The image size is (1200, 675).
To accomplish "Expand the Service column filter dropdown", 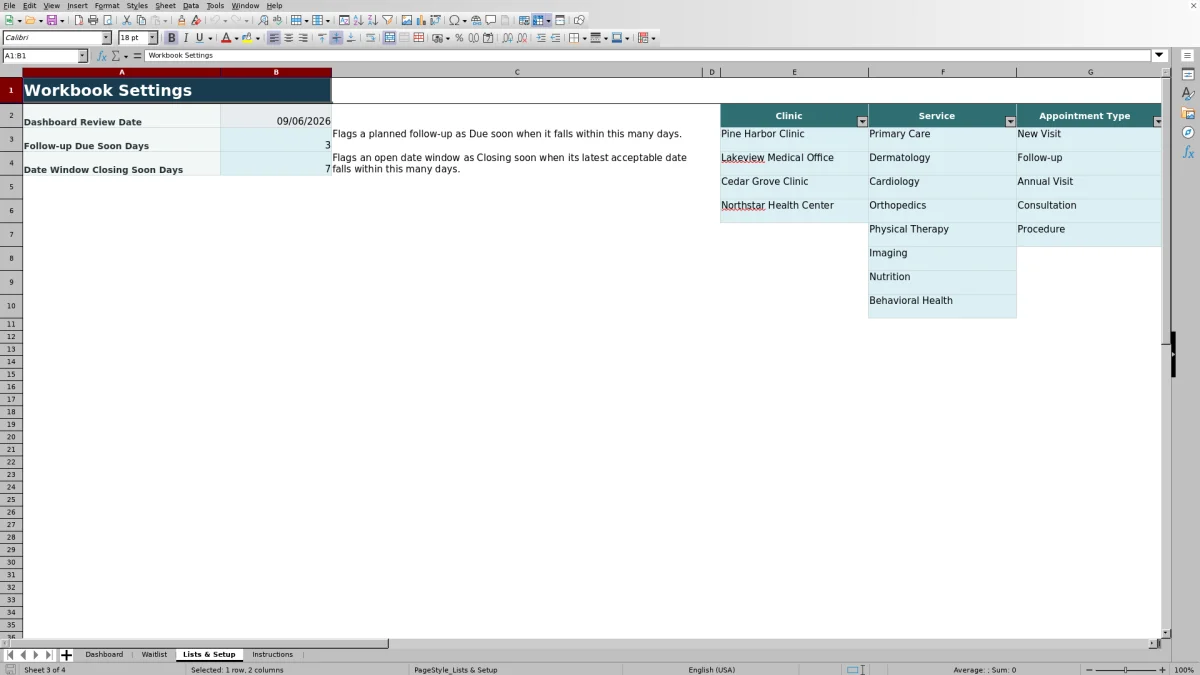I will click(1010, 121).
